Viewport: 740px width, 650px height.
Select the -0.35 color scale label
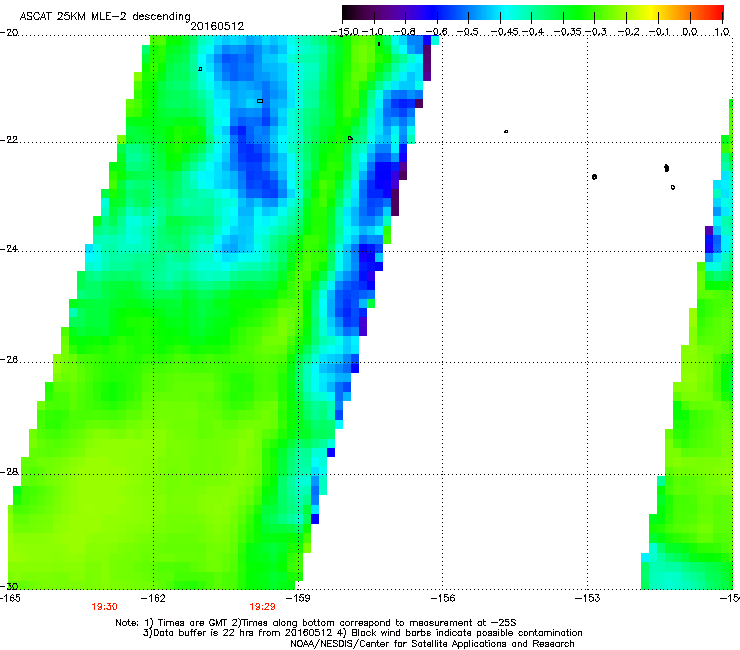tap(567, 32)
